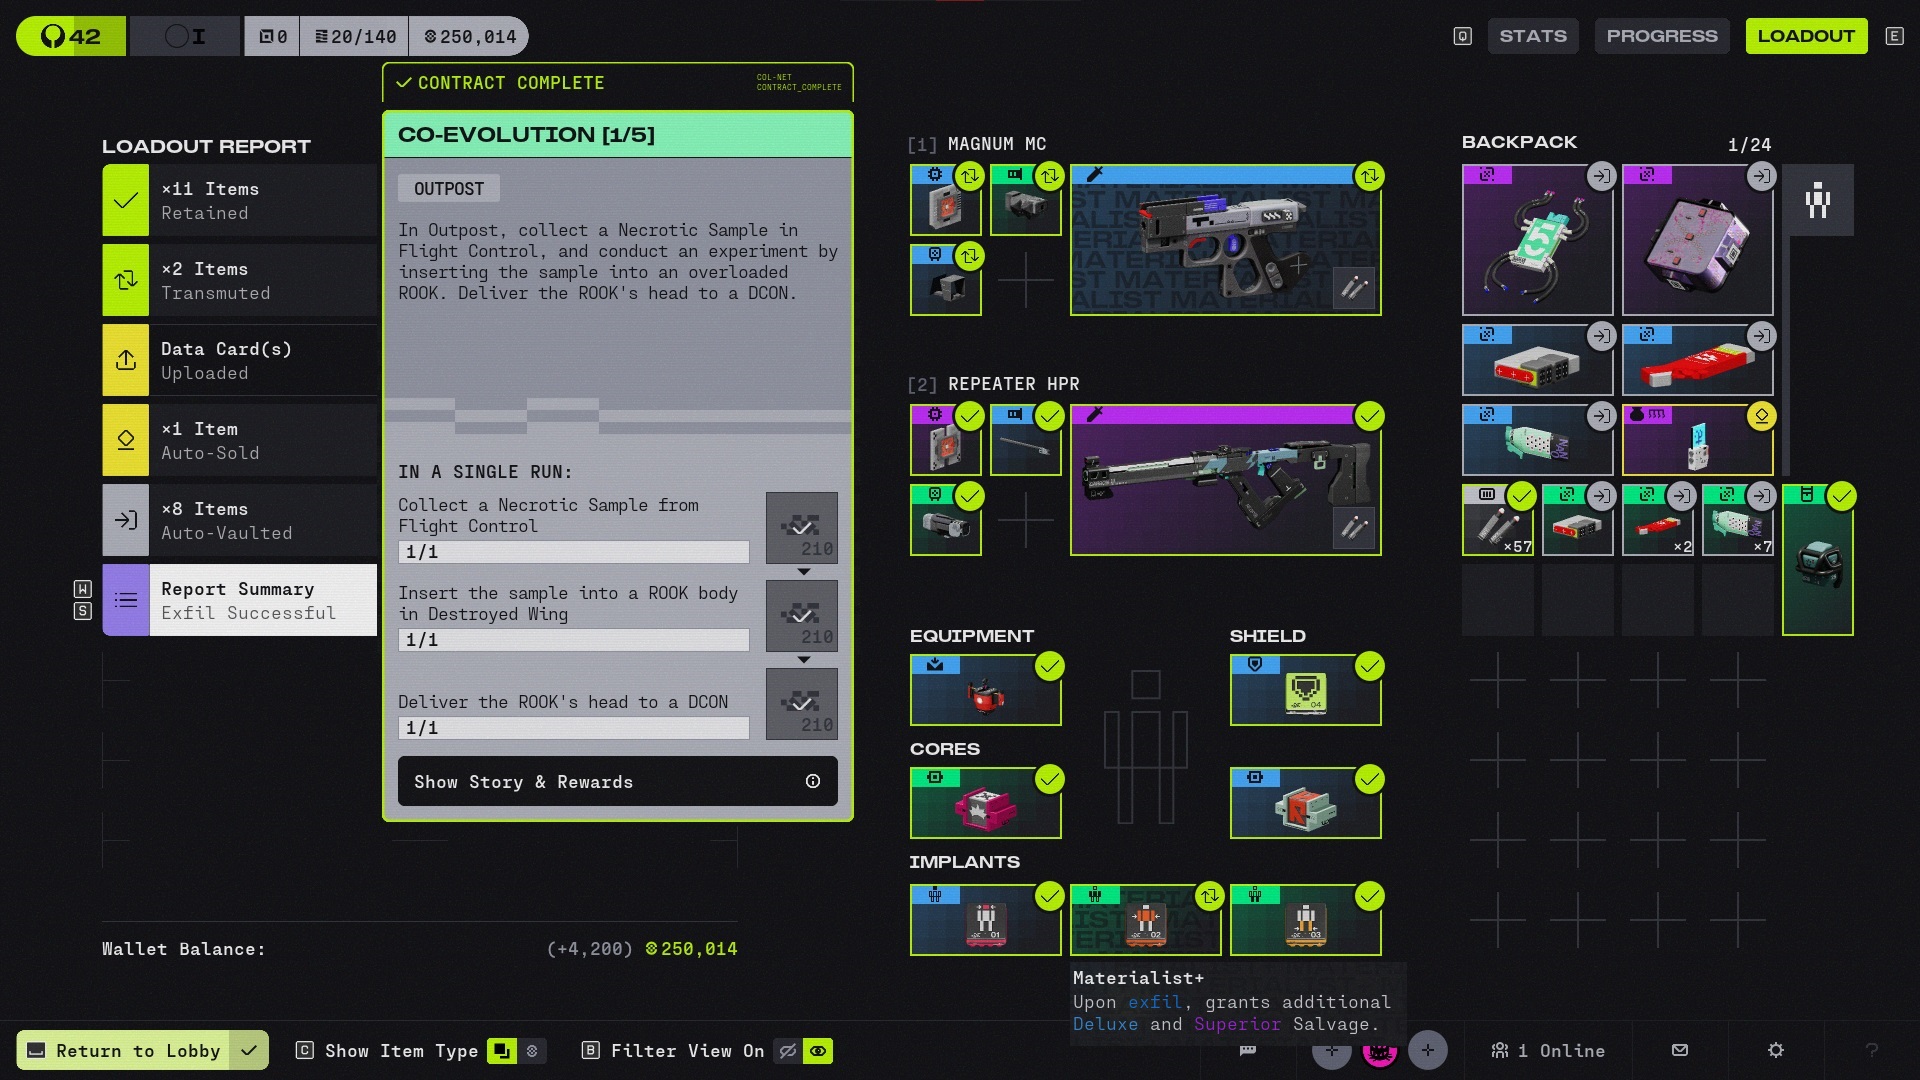Click transmute icon on Magnum MC weapon
This screenshot has width=1920, height=1080.
tap(1369, 176)
